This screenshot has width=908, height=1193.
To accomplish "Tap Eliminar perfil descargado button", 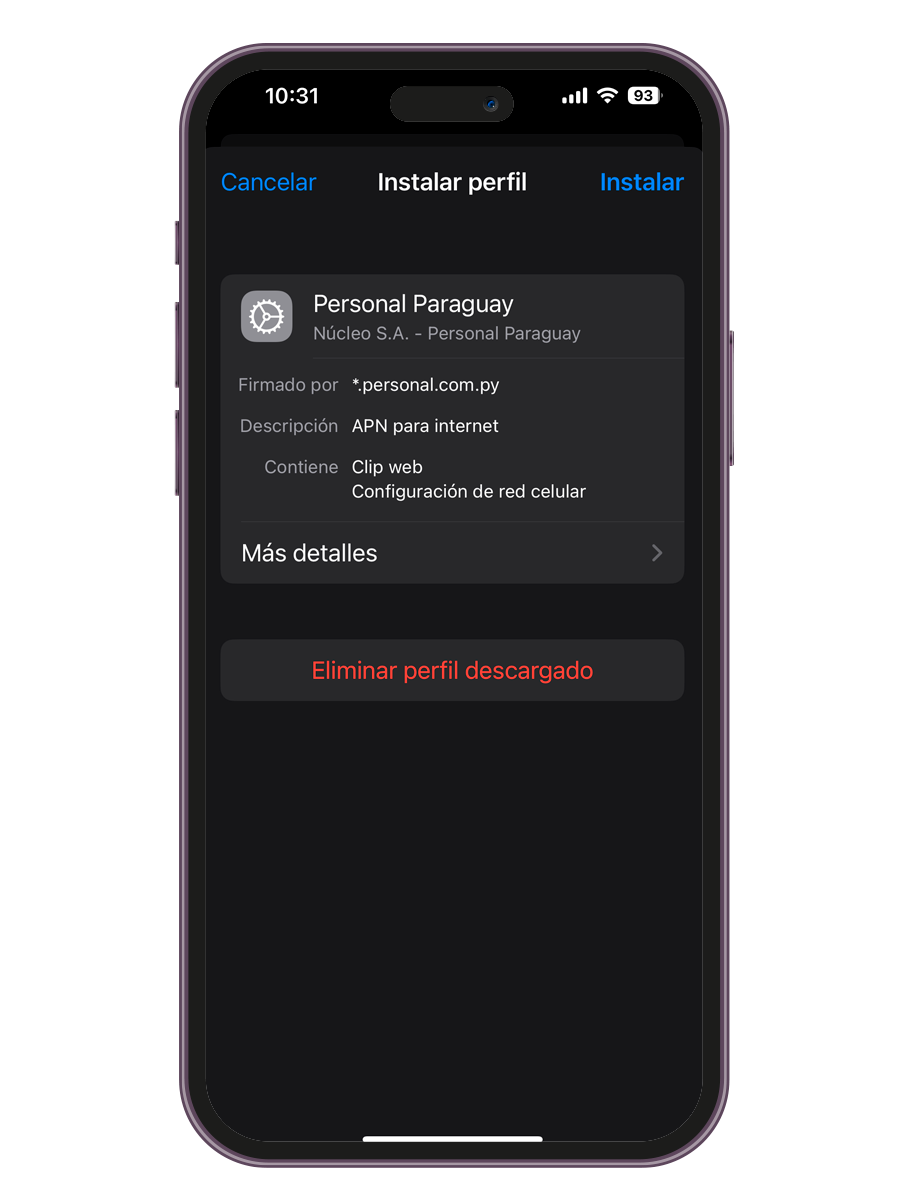I will click(452, 670).
